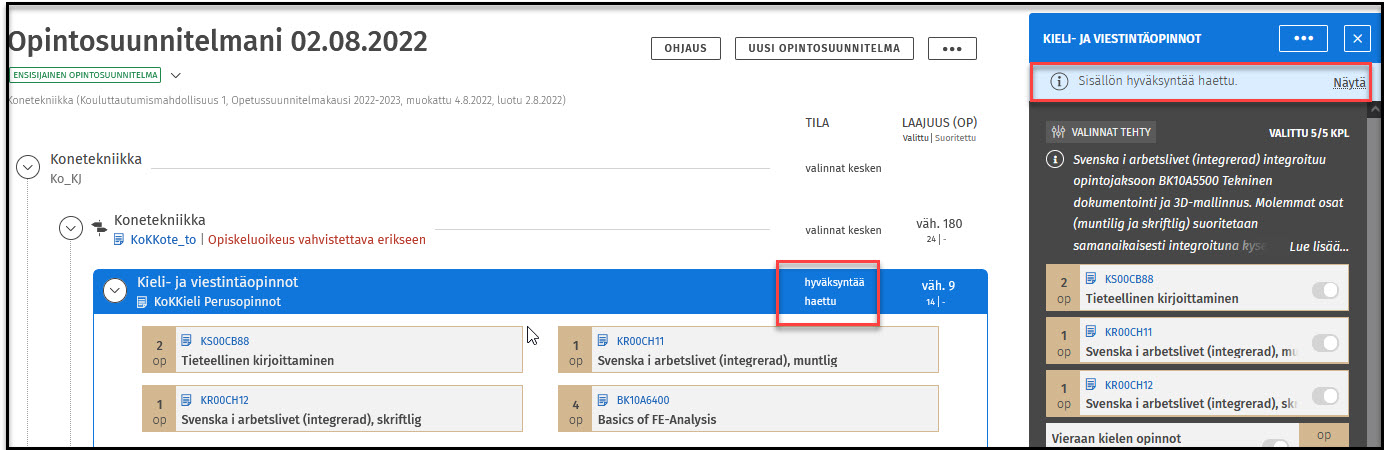Screen dimensions: 1384x450
Task: Click the info icon in approval notification
Action: click(1059, 82)
